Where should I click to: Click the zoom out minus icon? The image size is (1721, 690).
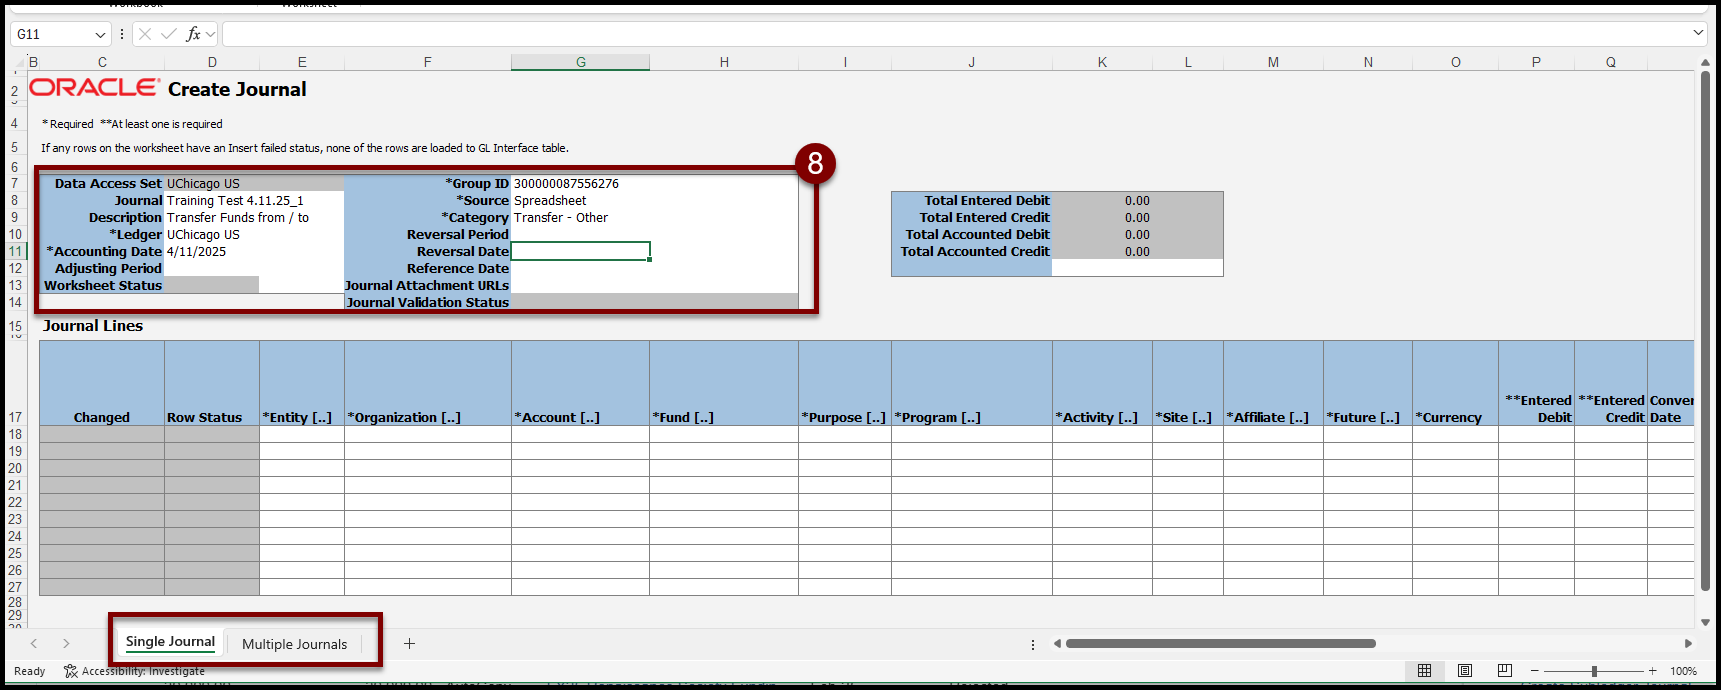point(1535,671)
